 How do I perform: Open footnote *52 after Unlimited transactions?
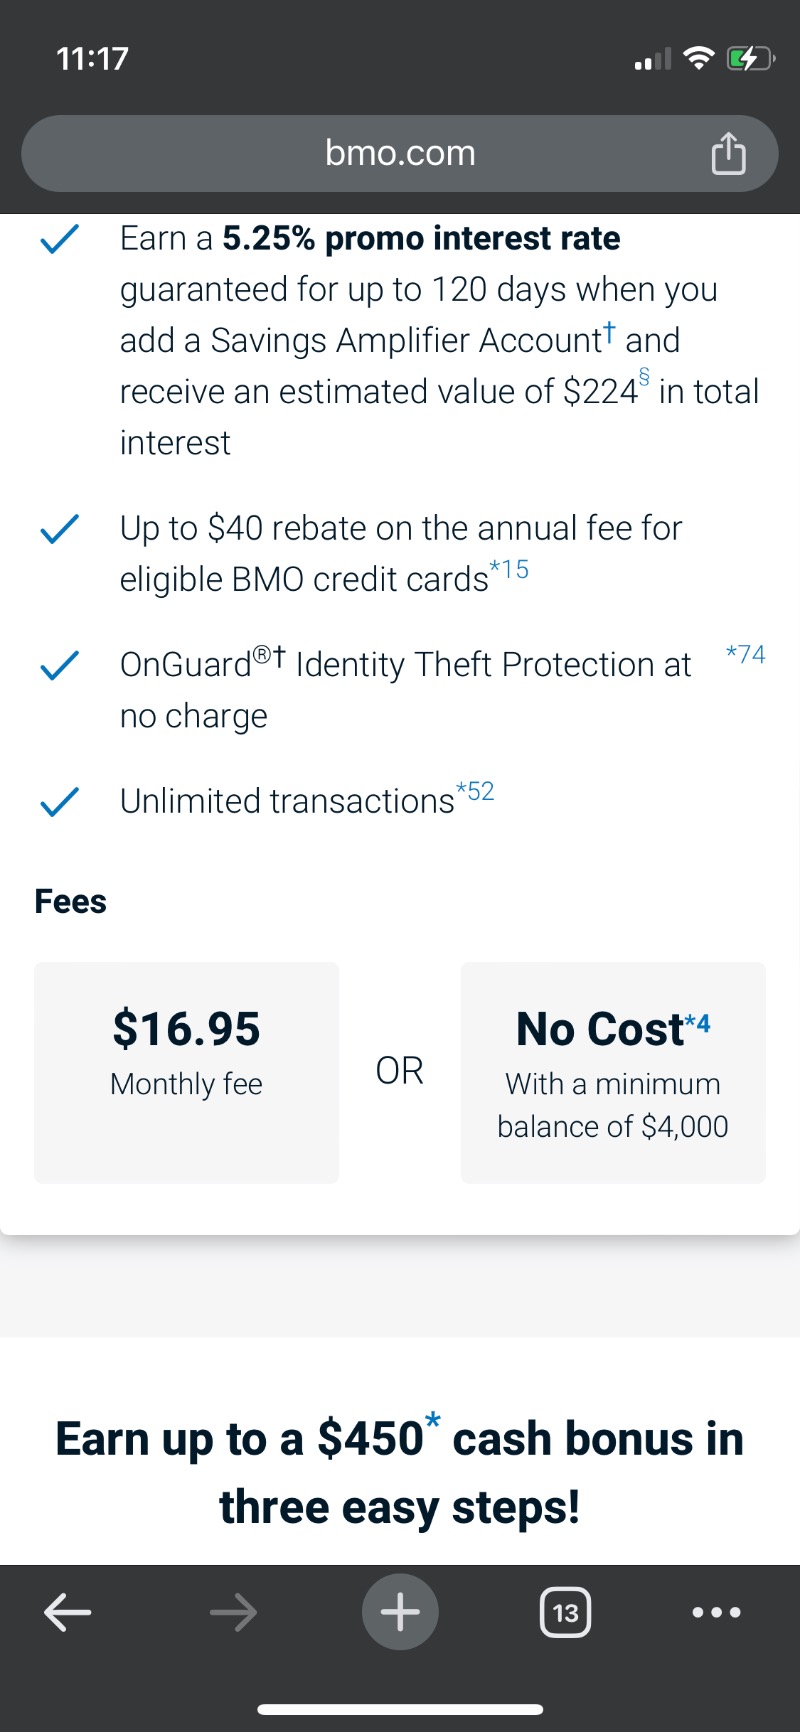[475, 791]
